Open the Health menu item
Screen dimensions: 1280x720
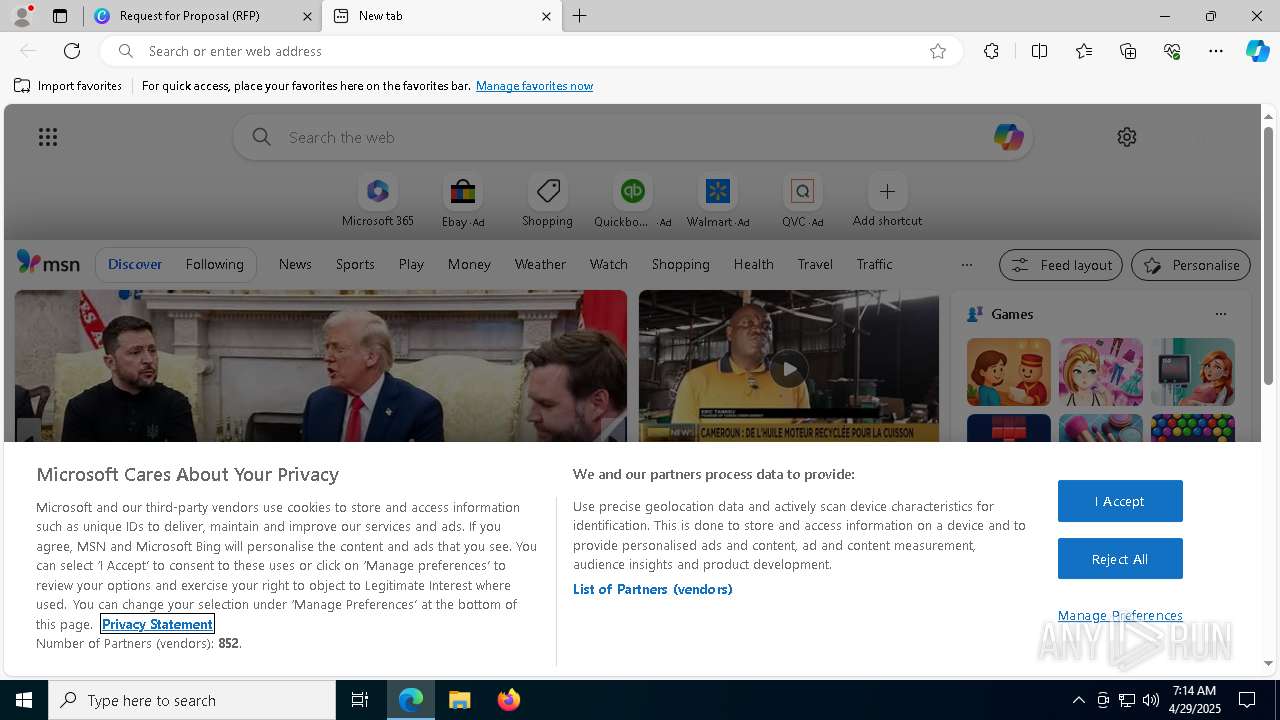pyautogui.click(x=753, y=264)
